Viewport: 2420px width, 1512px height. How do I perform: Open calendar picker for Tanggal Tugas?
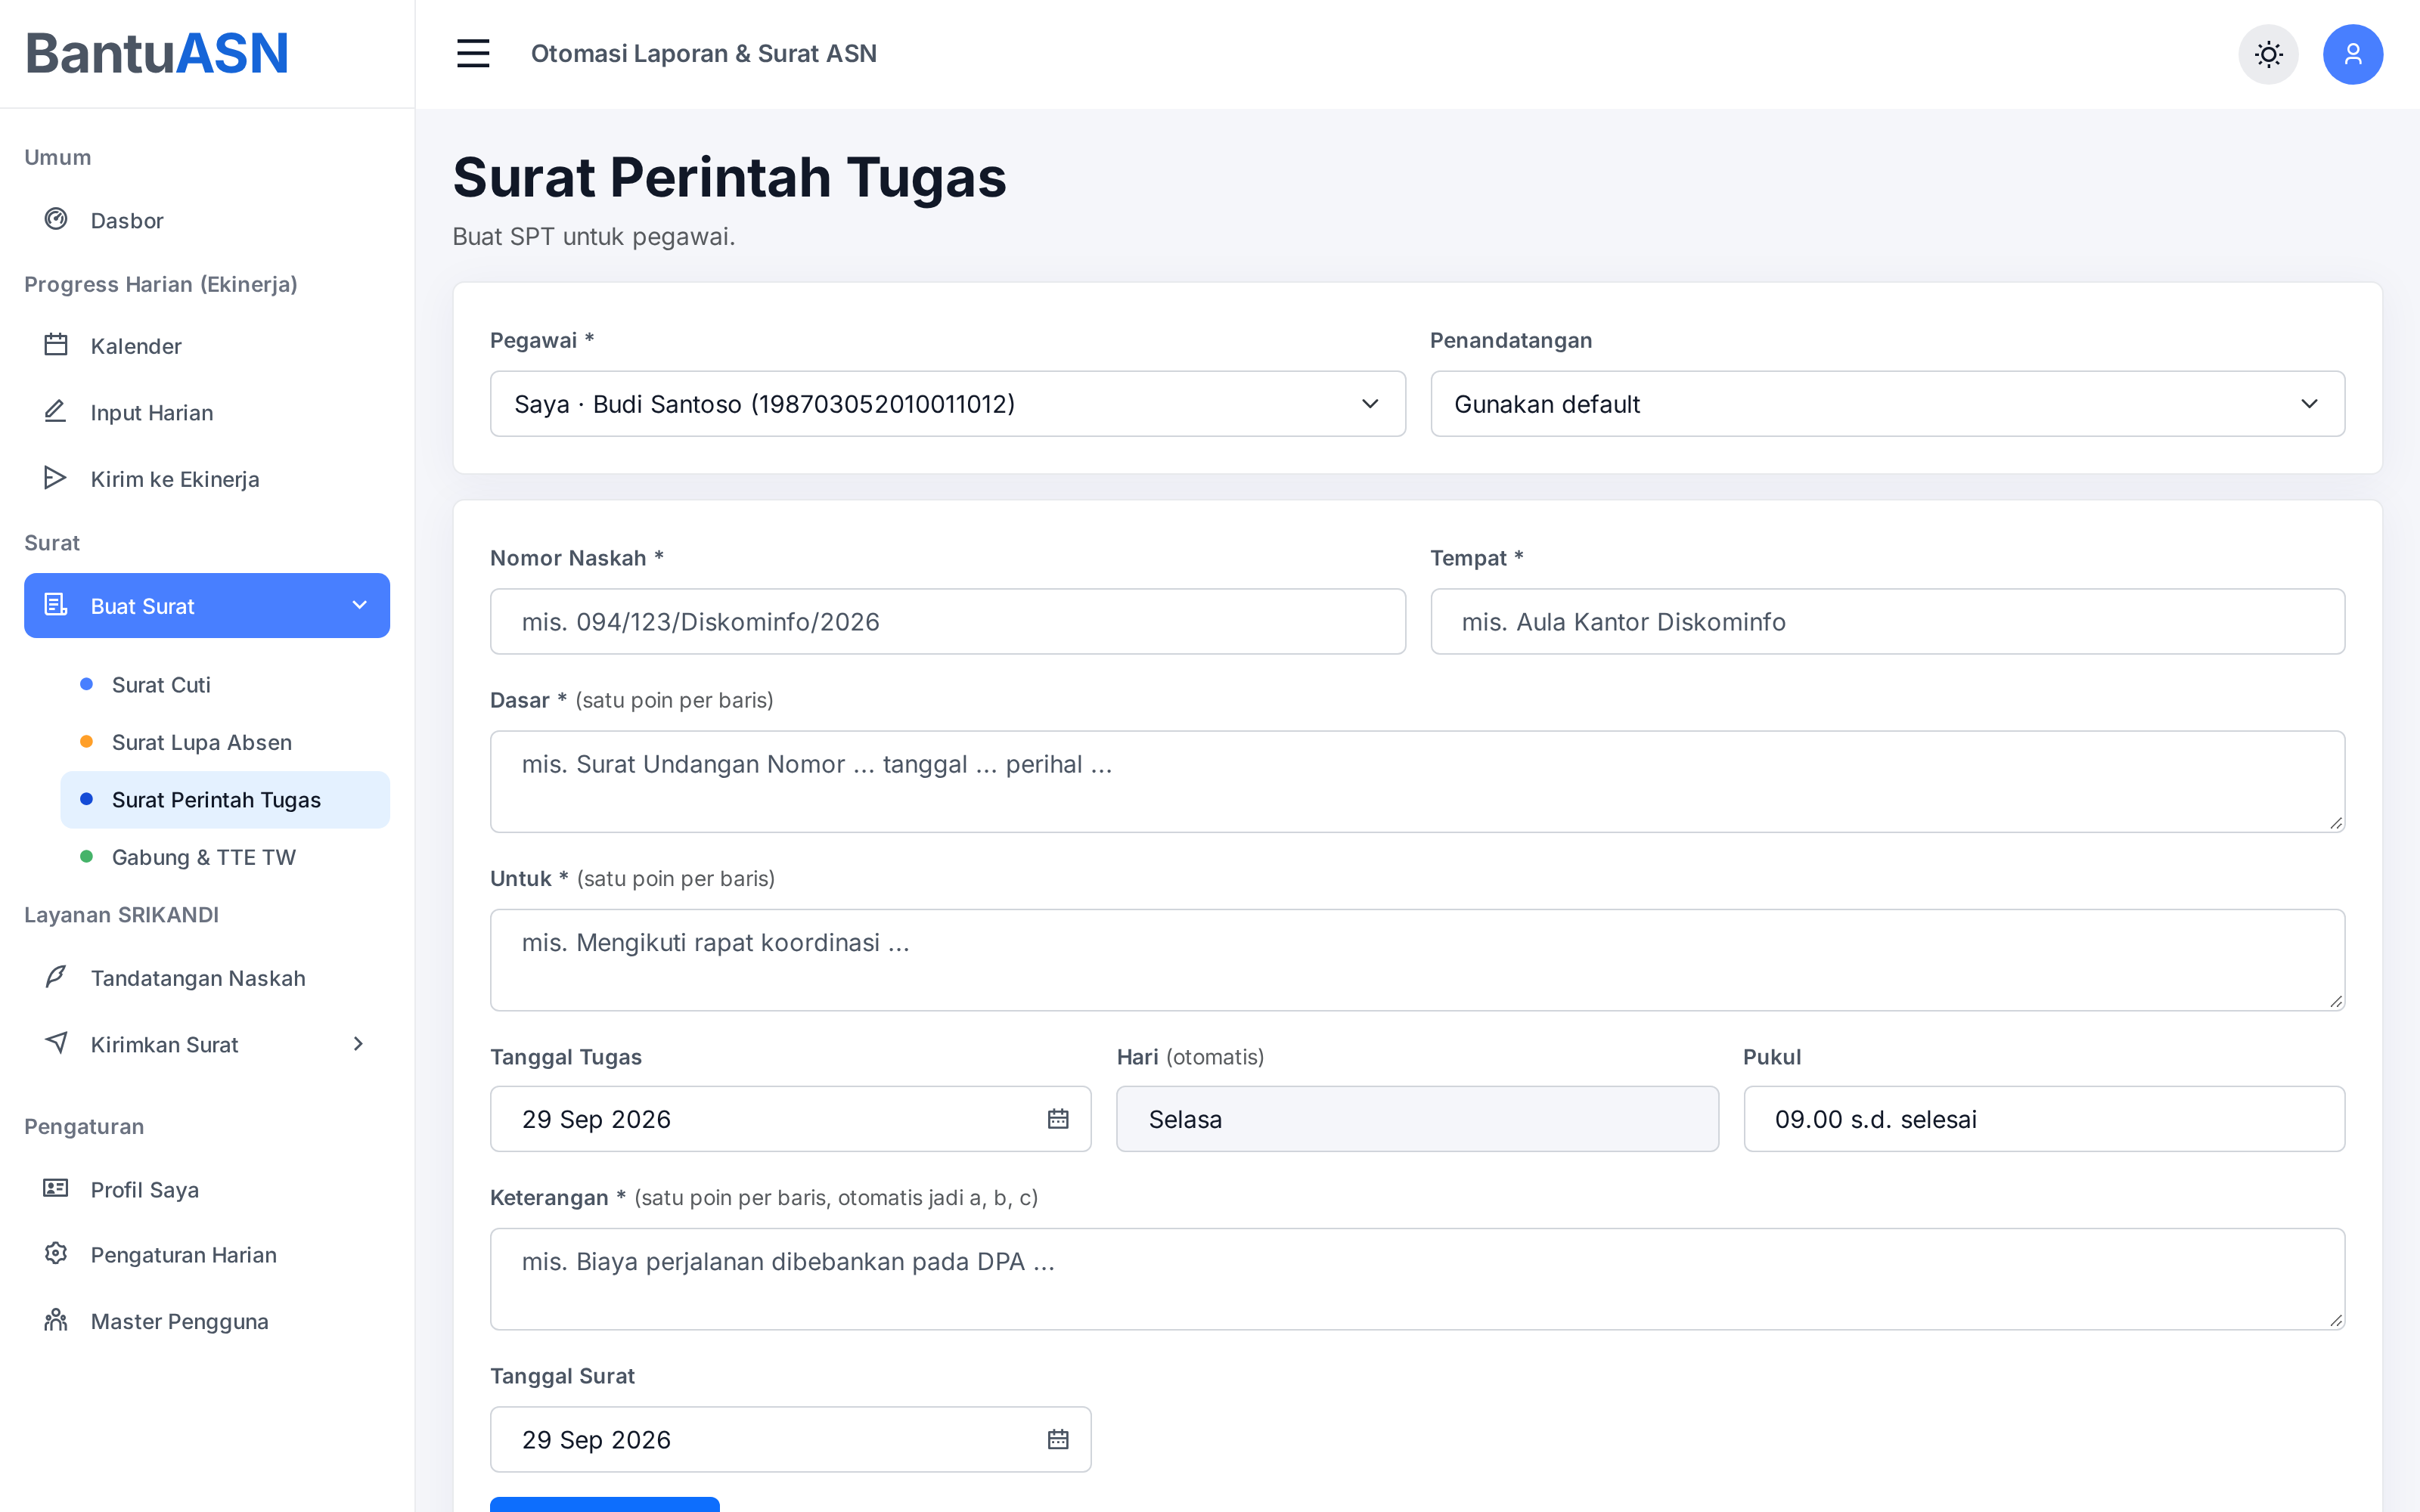1058,1119
